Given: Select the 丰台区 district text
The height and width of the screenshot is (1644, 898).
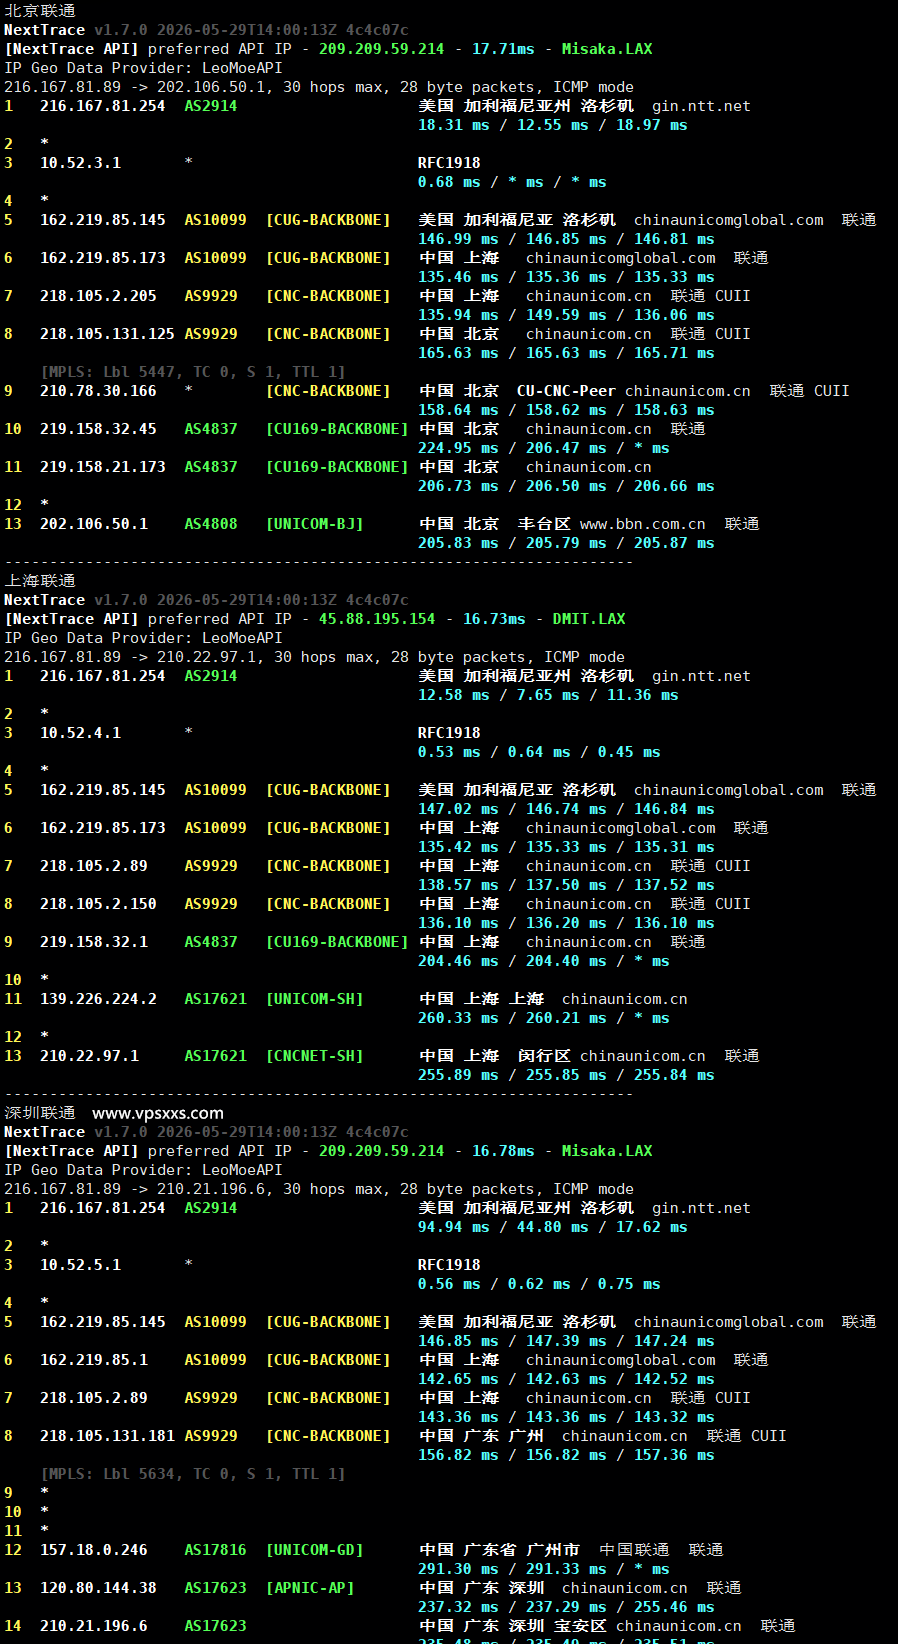Looking at the screenshot, I should tap(544, 524).
